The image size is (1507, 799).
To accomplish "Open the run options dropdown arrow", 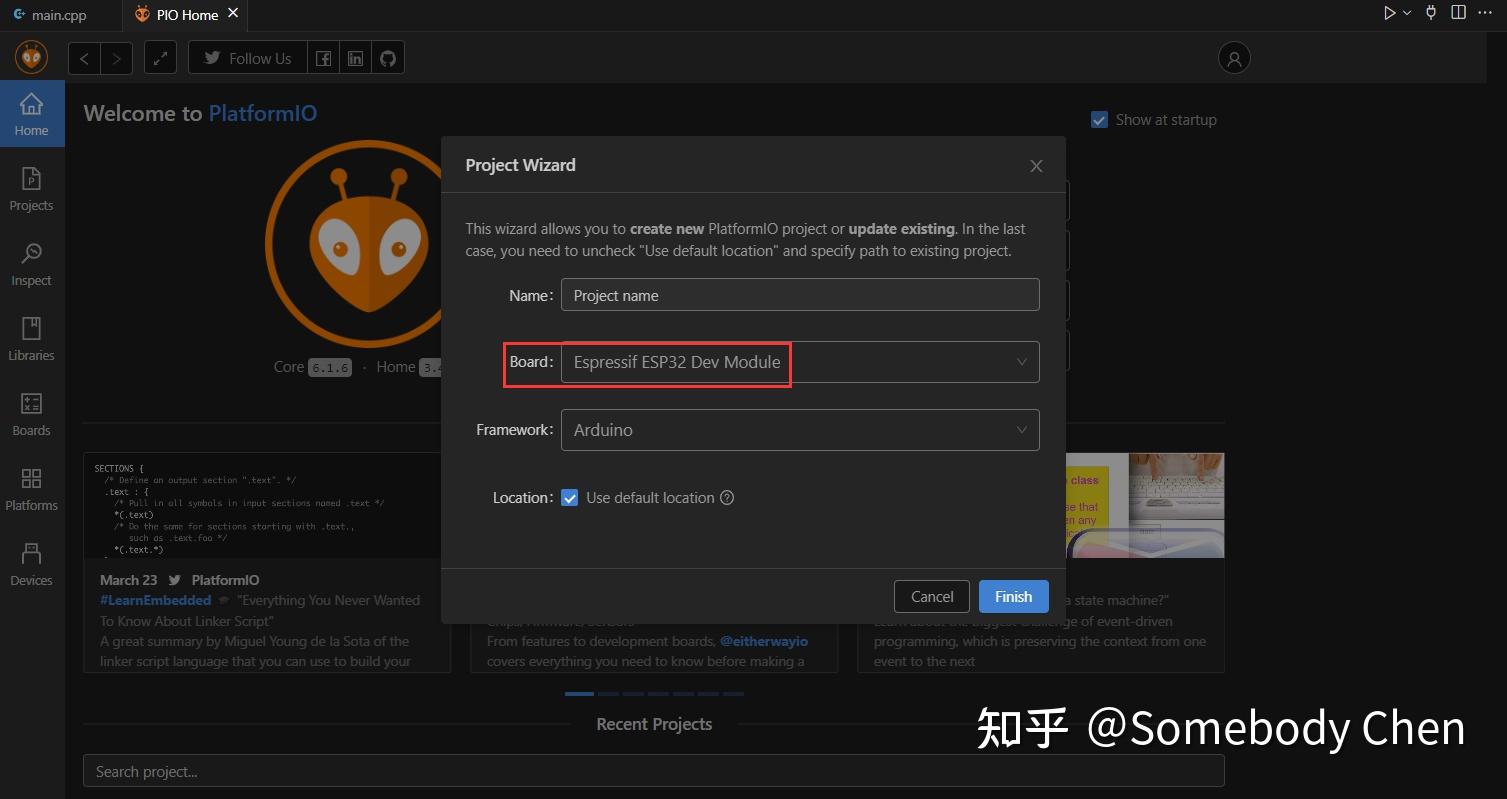I will pyautogui.click(x=1407, y=13).
